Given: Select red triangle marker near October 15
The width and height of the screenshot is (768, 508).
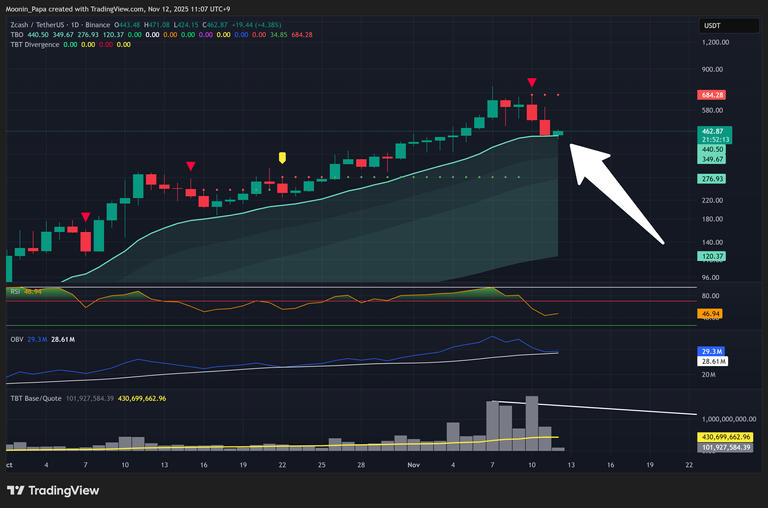Looking at the screenshot, I should coord(190,166).
